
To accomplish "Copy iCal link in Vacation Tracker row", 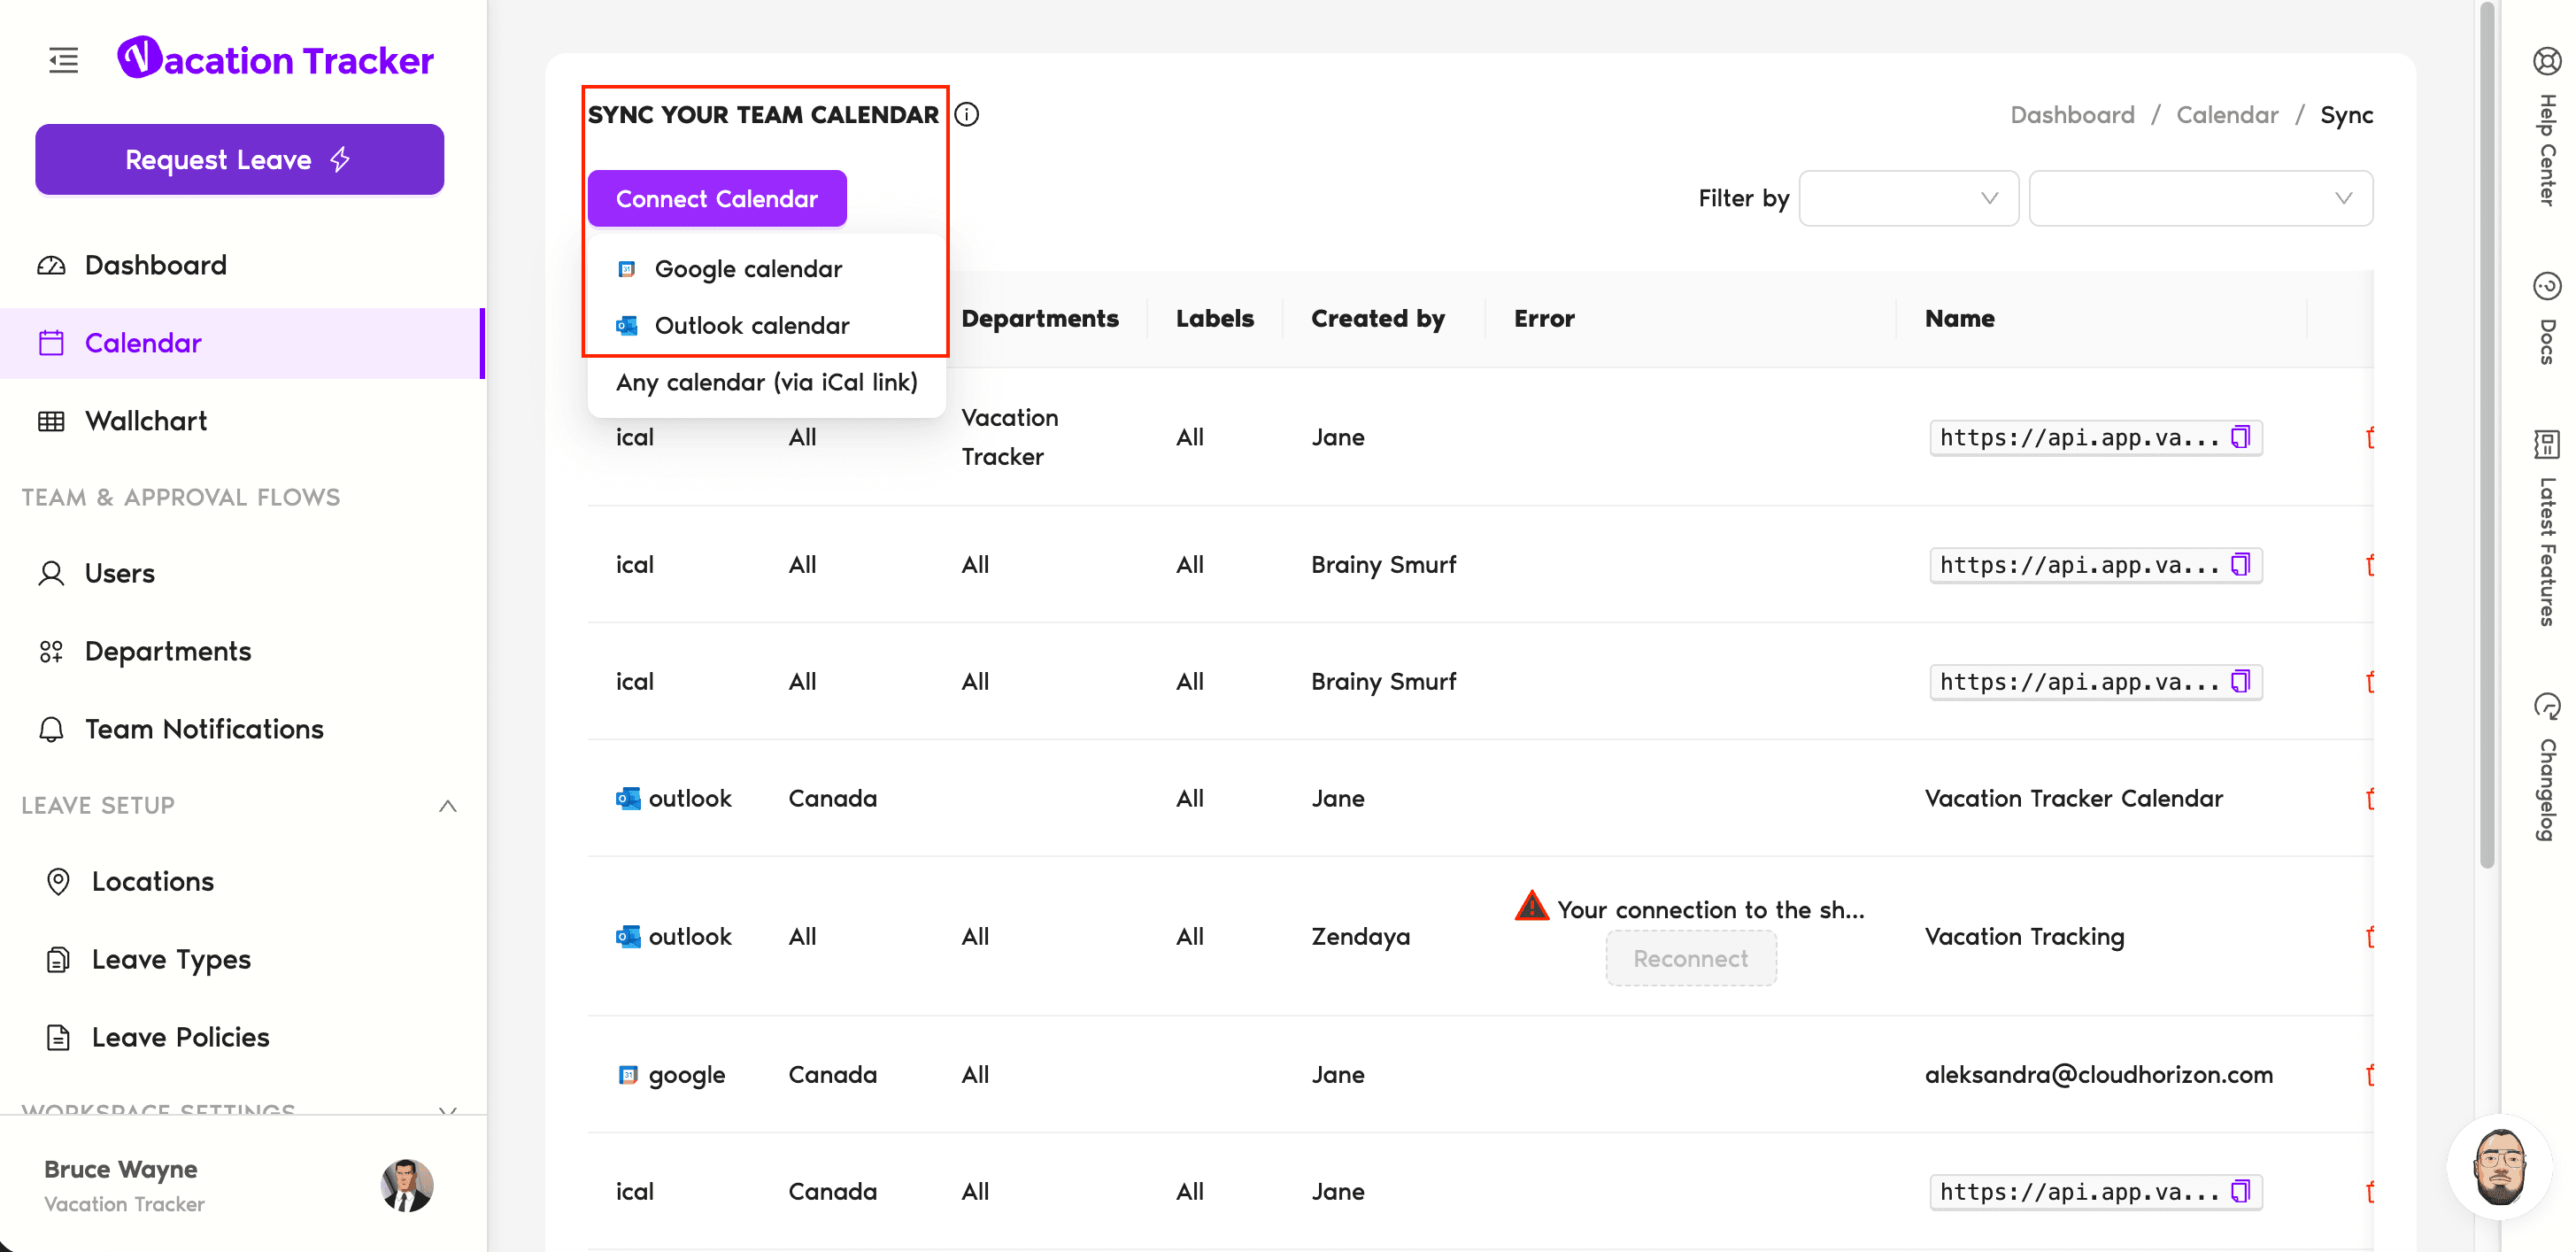I will [x=2240, y=437].
